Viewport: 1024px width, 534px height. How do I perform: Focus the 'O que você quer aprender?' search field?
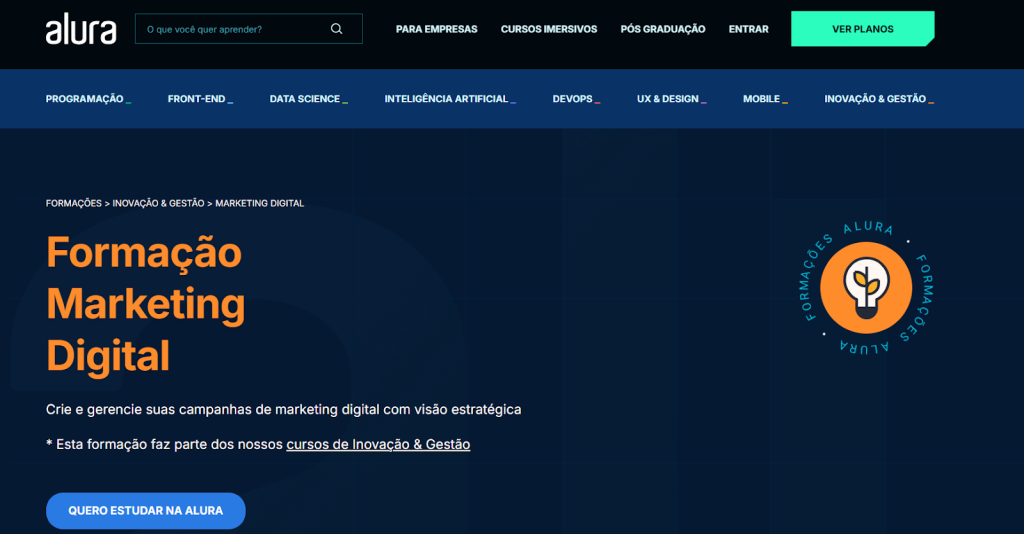pyautogui.click(x=248, y=29)
